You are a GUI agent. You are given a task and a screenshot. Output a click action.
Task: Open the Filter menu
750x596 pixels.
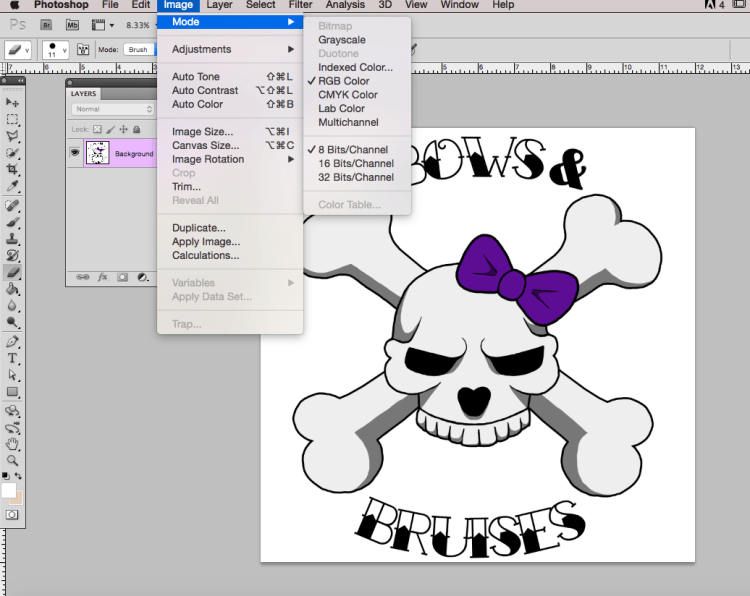(x=300, y=5)
